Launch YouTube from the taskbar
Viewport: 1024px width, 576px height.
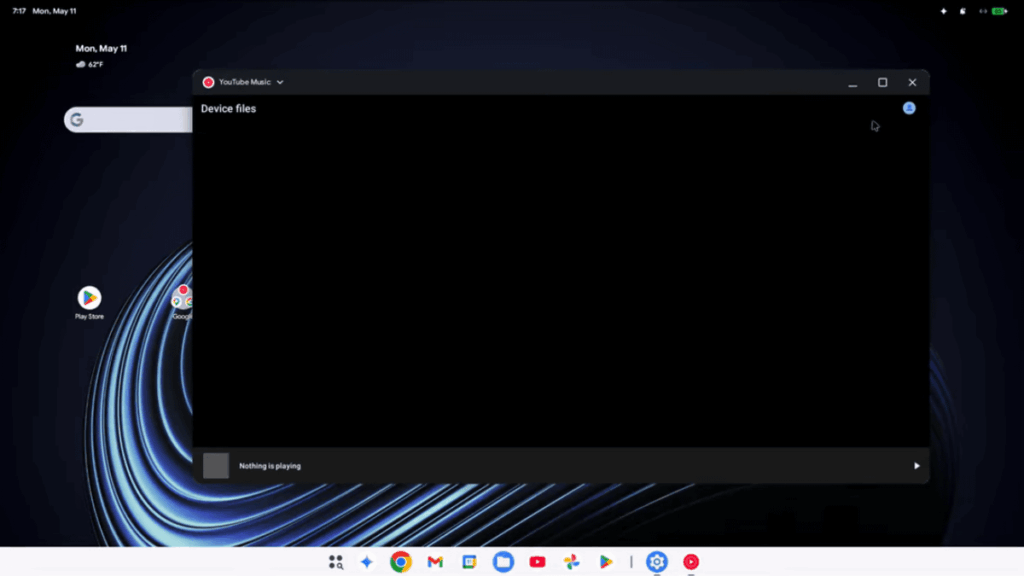tap(537, 562)
